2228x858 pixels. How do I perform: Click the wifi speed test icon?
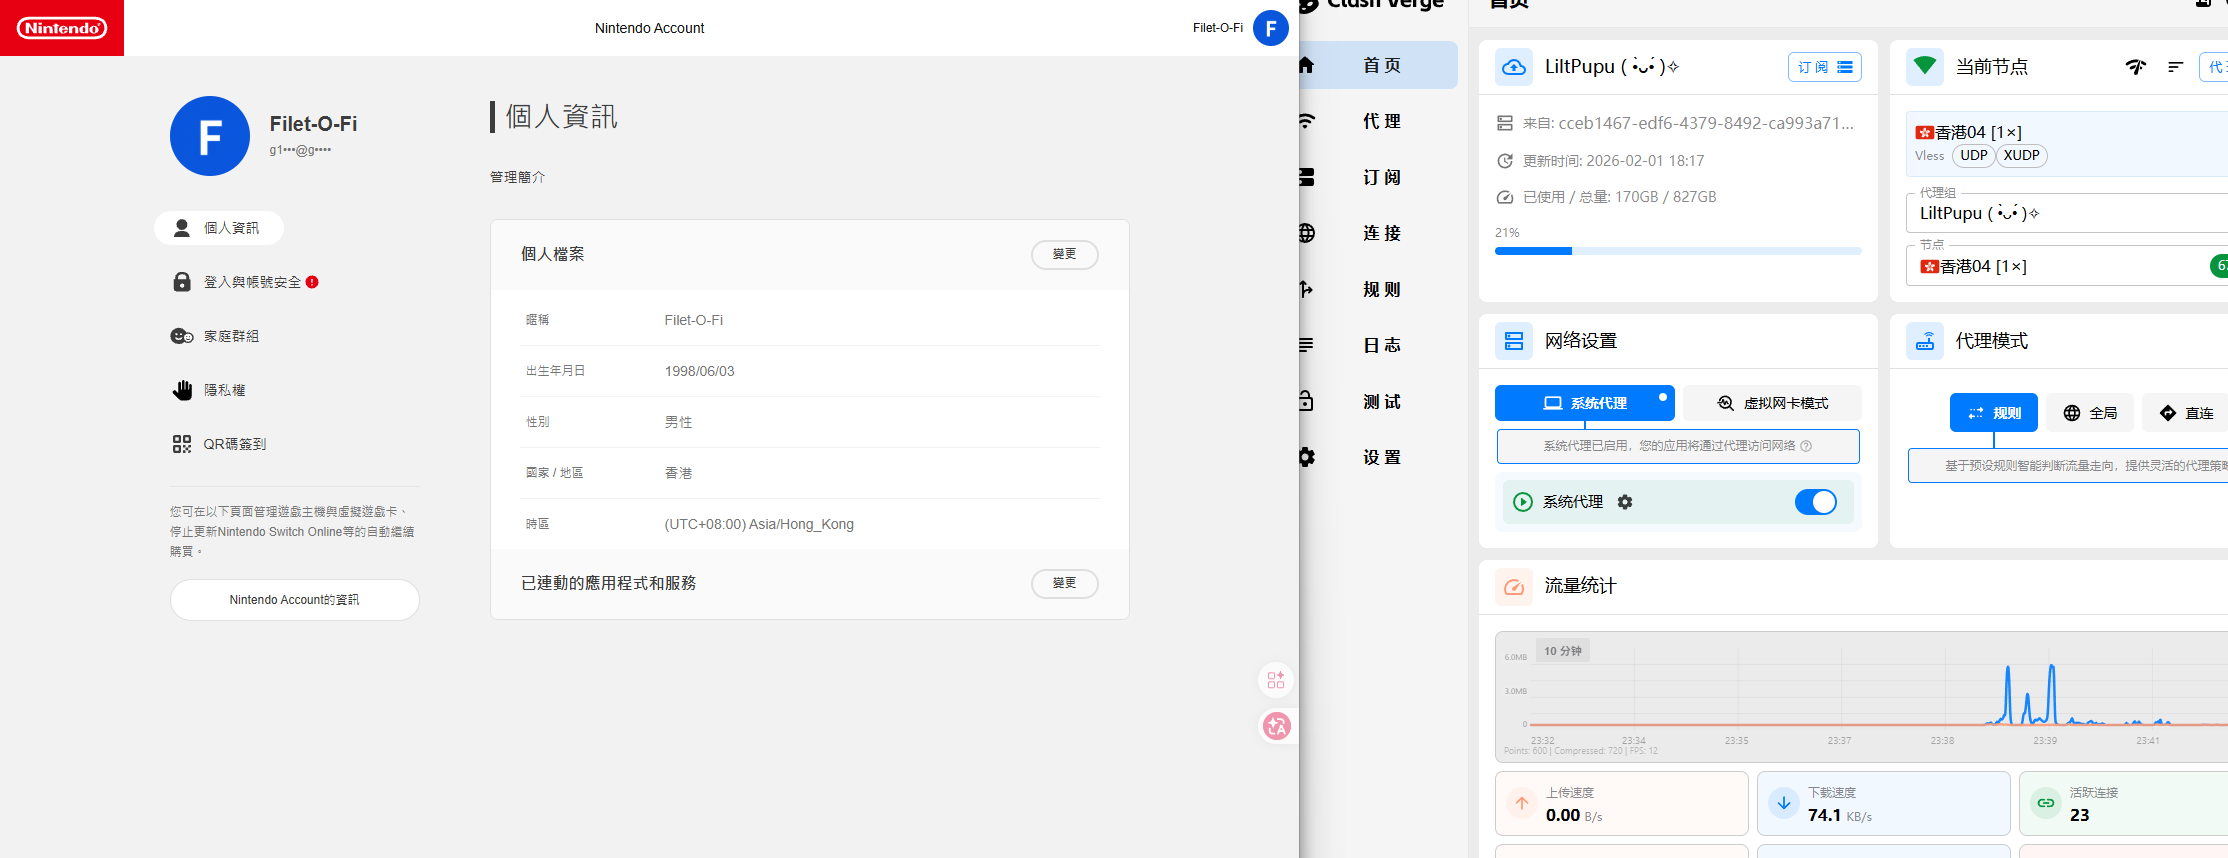[x=2135, y=67]
